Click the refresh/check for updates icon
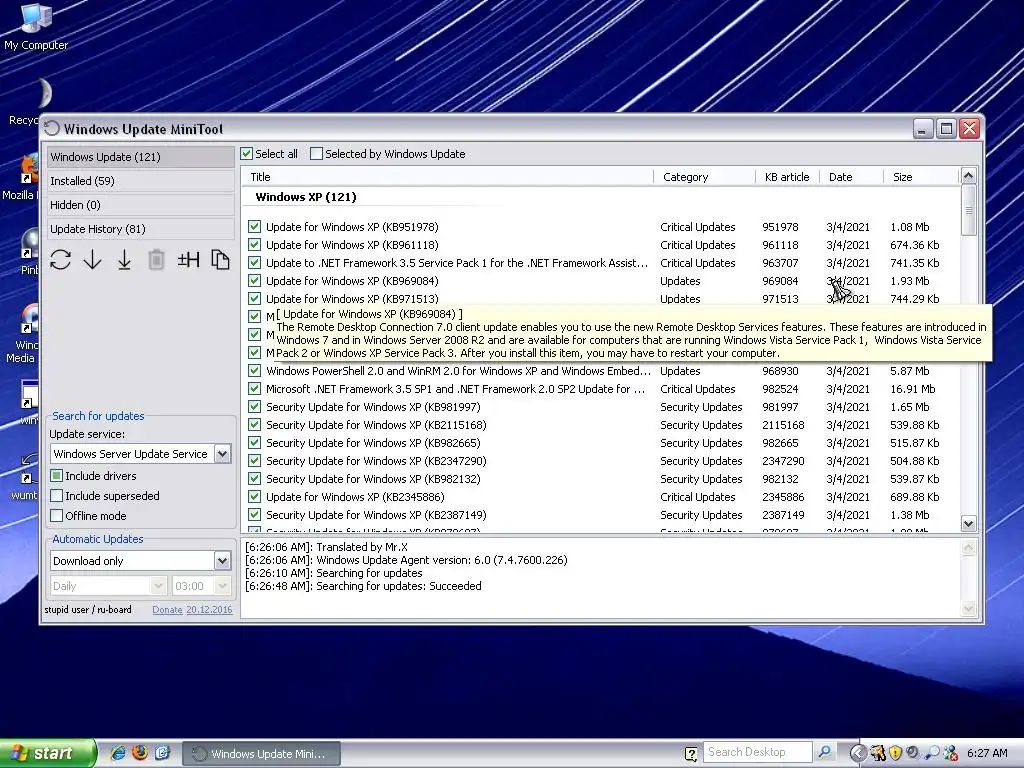The image size is (1024, 768). [x=60, y=260]
